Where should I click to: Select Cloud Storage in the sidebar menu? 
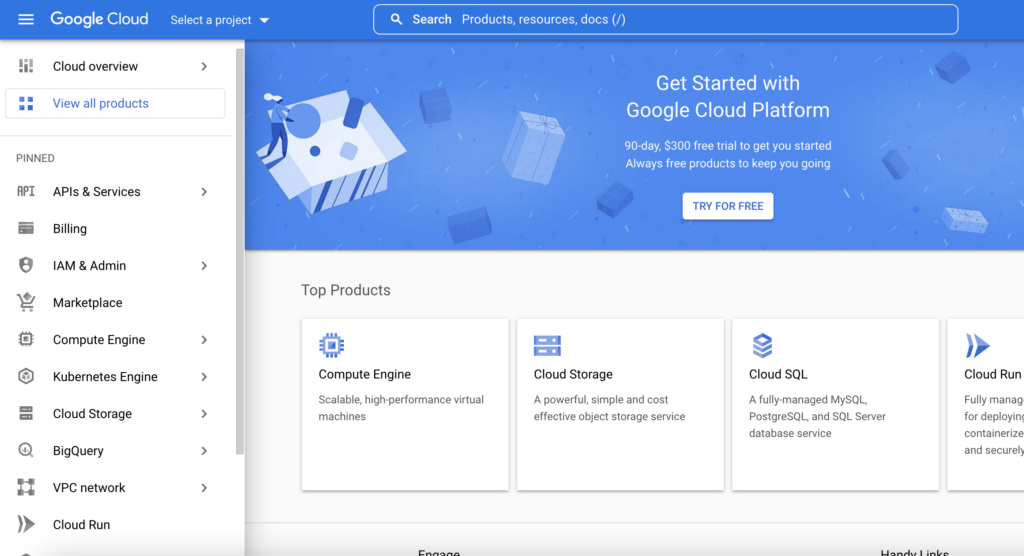[92, 414]
